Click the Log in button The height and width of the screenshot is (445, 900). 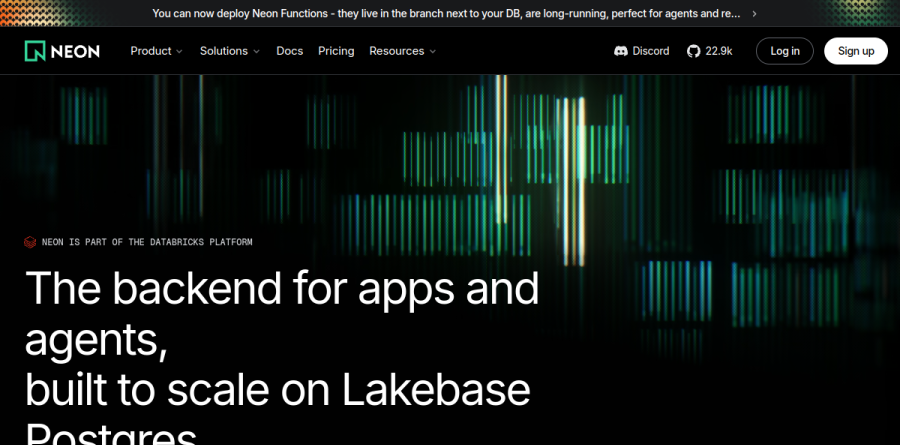785,51
